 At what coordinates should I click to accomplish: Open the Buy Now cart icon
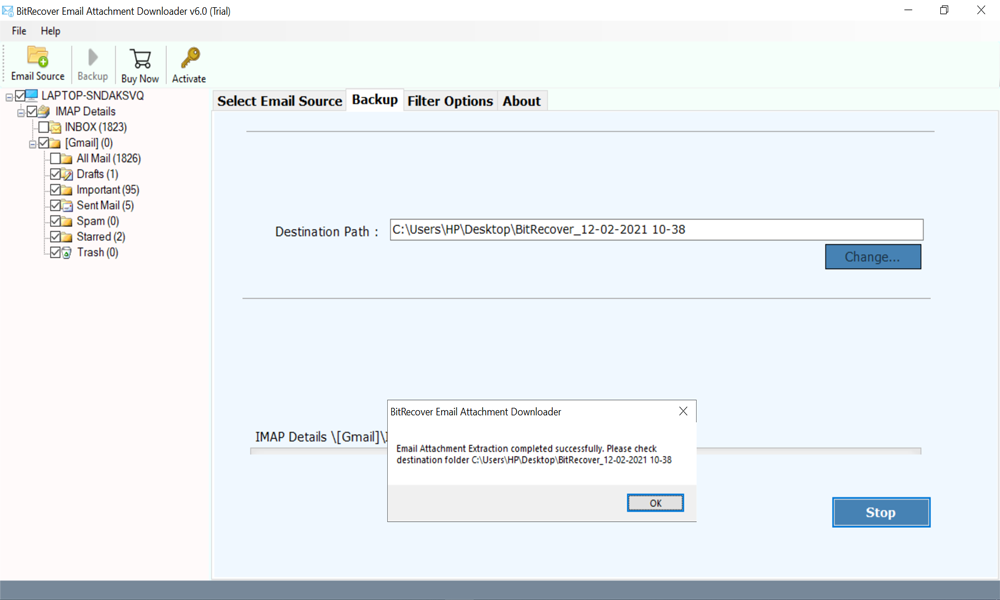coord(140,59)
